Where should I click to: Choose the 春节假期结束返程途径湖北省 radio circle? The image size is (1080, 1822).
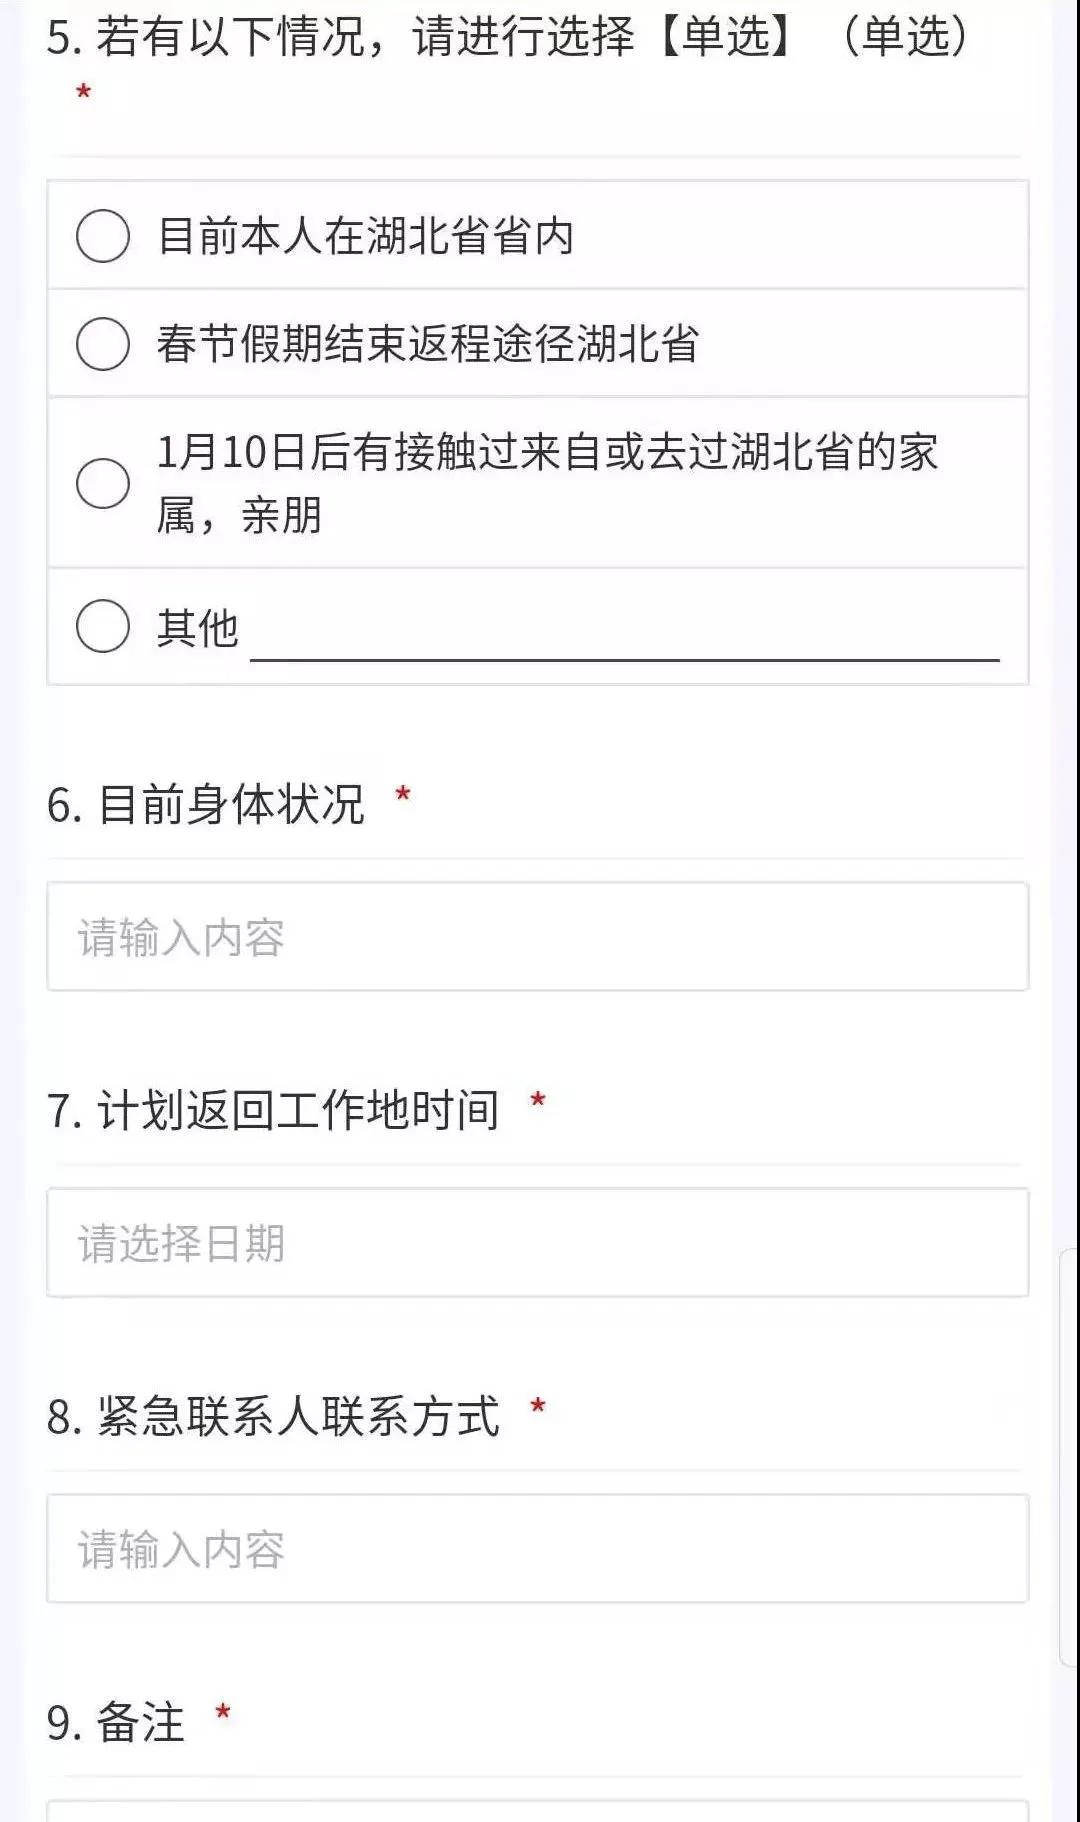point(103,344)
